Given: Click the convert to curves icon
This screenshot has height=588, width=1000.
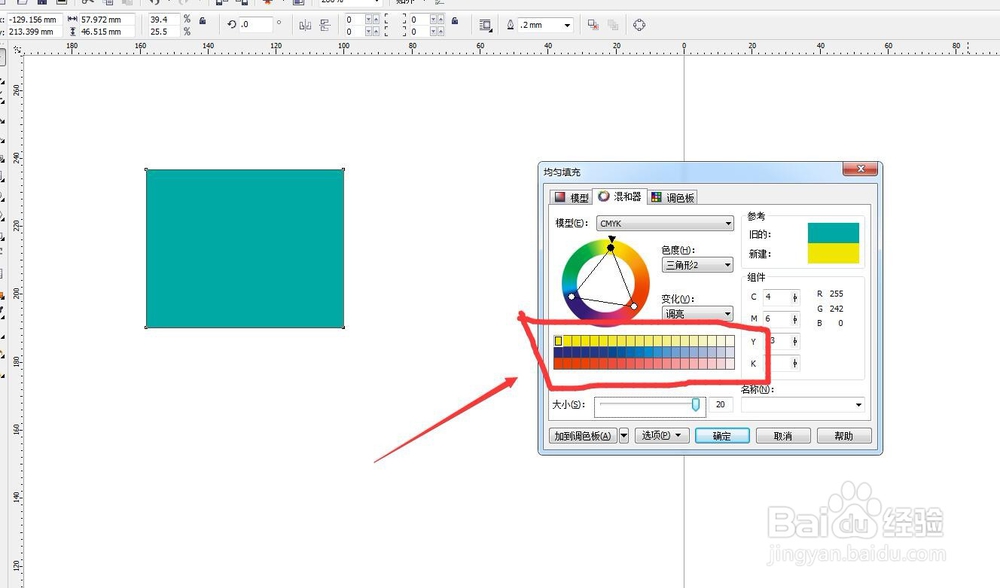Looking at the screenshot, I should point(639,25).
